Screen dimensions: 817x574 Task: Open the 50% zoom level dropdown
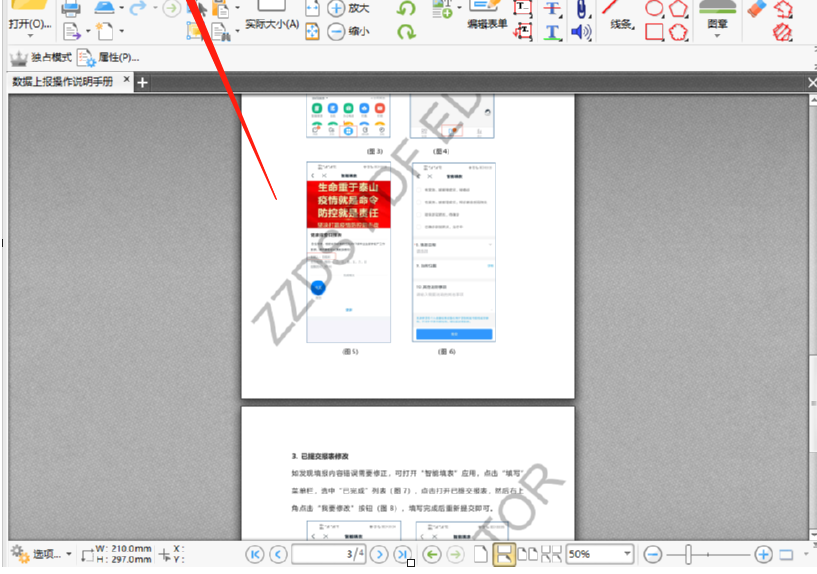click(627, 554)
